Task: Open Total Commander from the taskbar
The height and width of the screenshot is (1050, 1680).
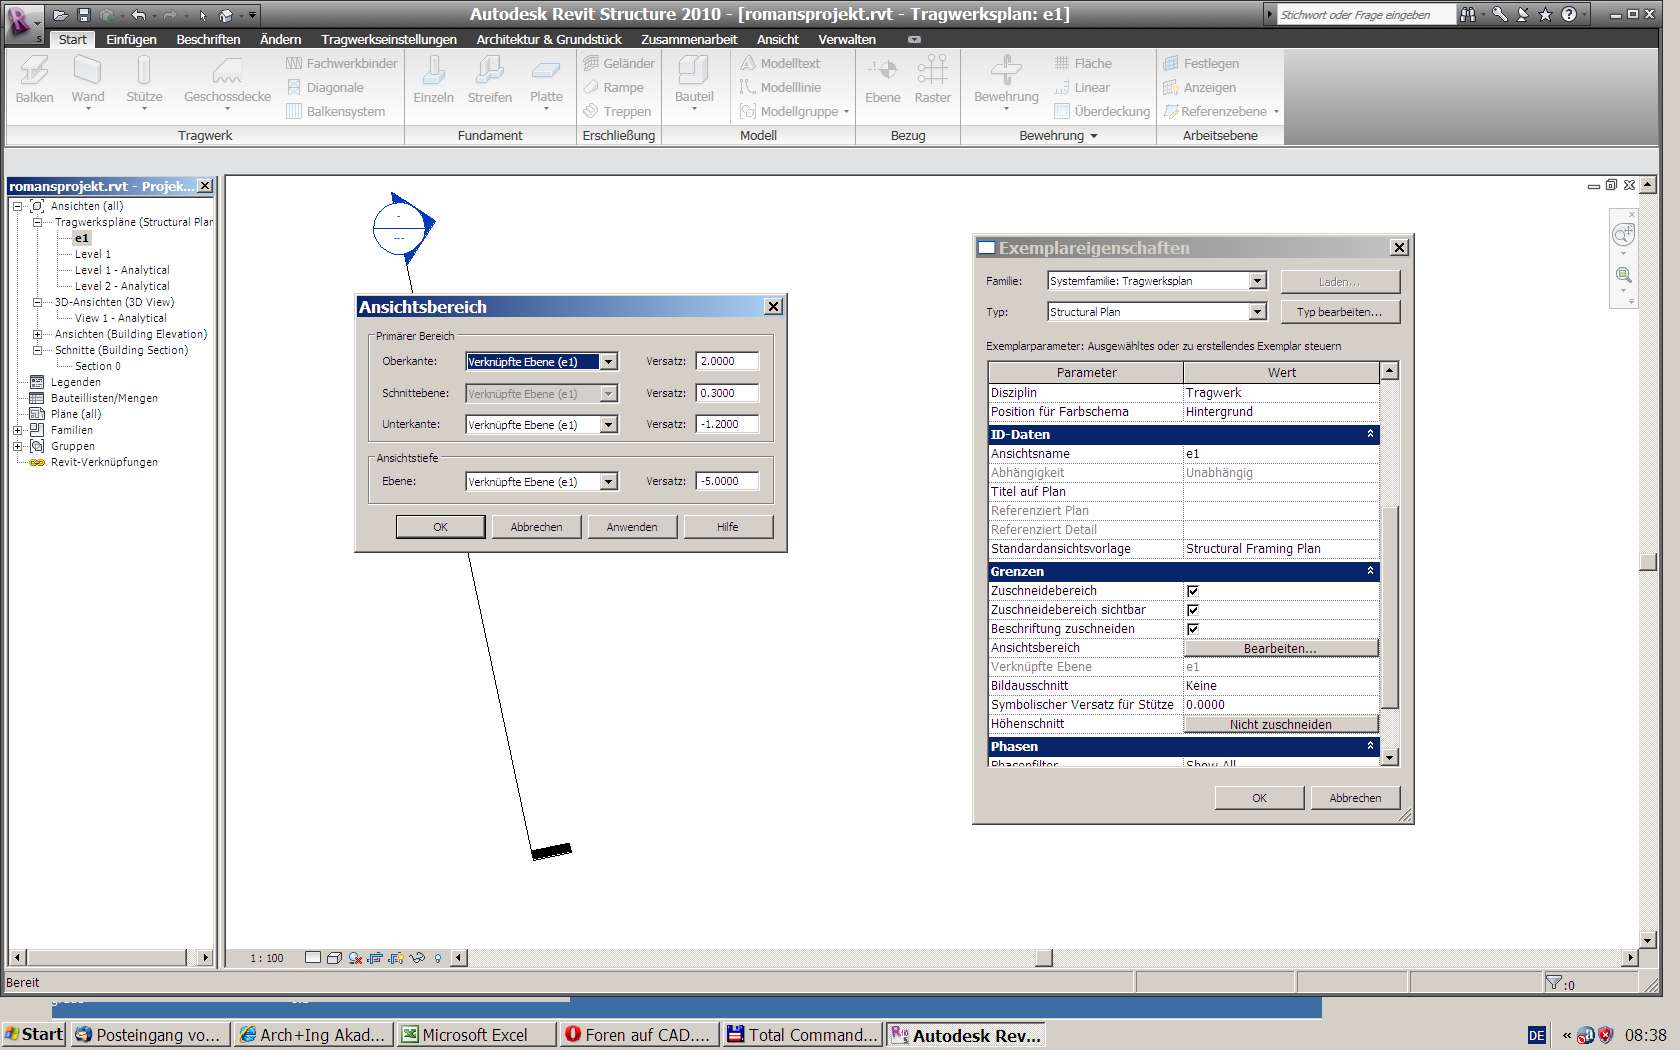Action: click(802, 1035)
